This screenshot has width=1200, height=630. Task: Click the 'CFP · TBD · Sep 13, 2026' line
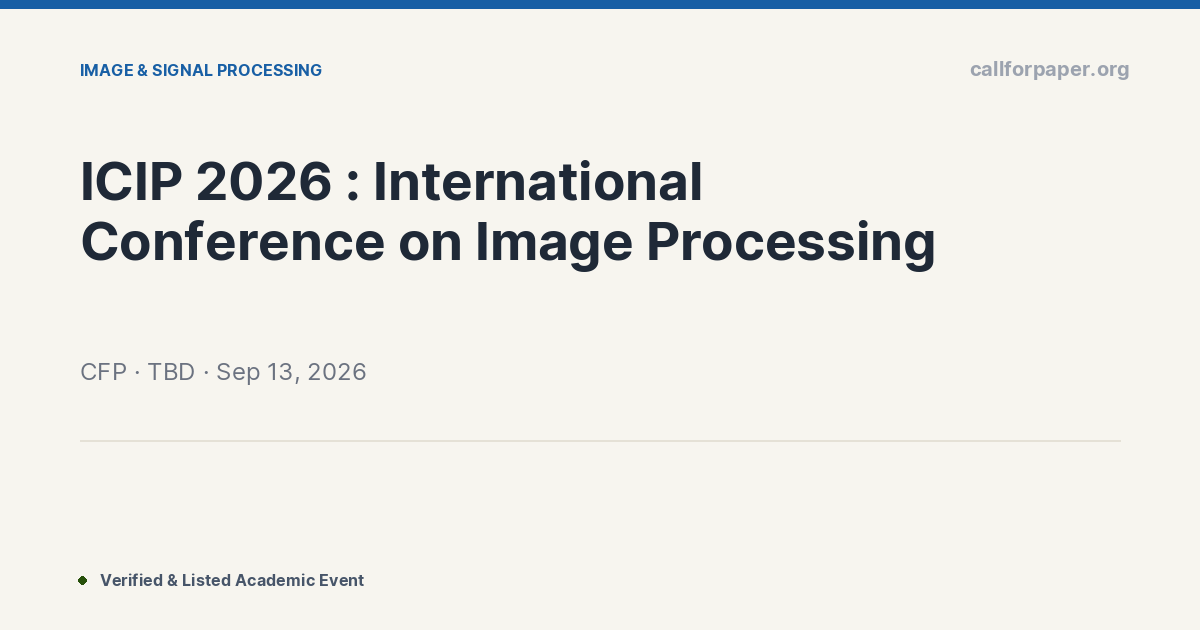[x=223, y=372]
